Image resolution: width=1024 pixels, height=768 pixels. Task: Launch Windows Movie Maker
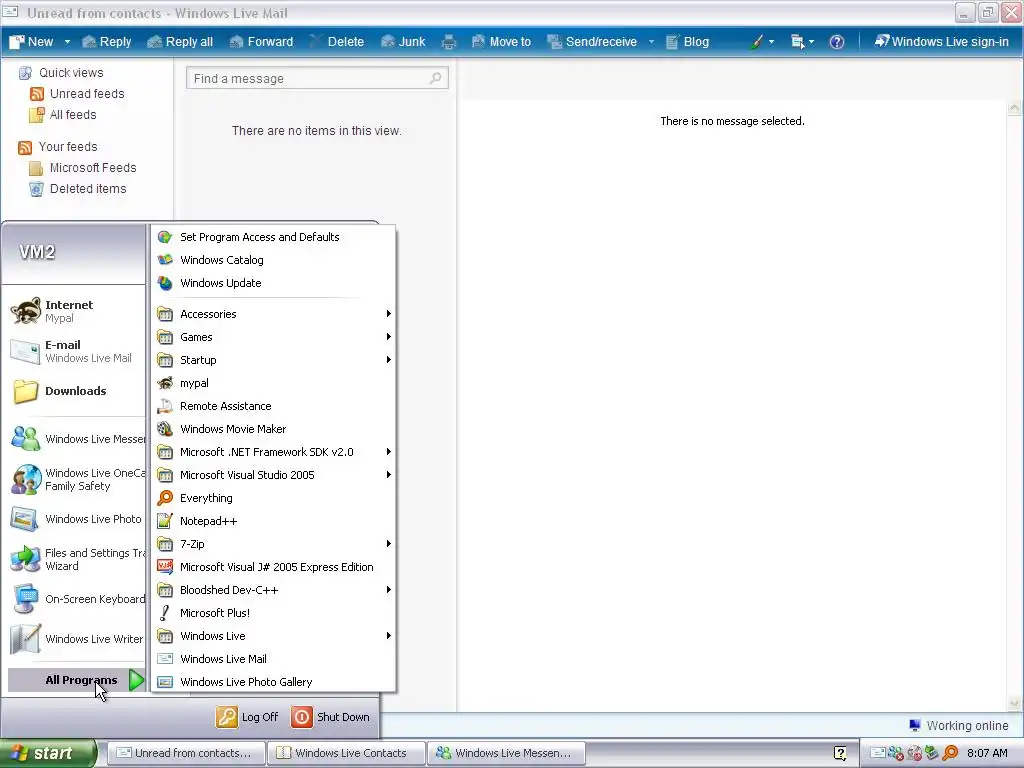[273, 429]
